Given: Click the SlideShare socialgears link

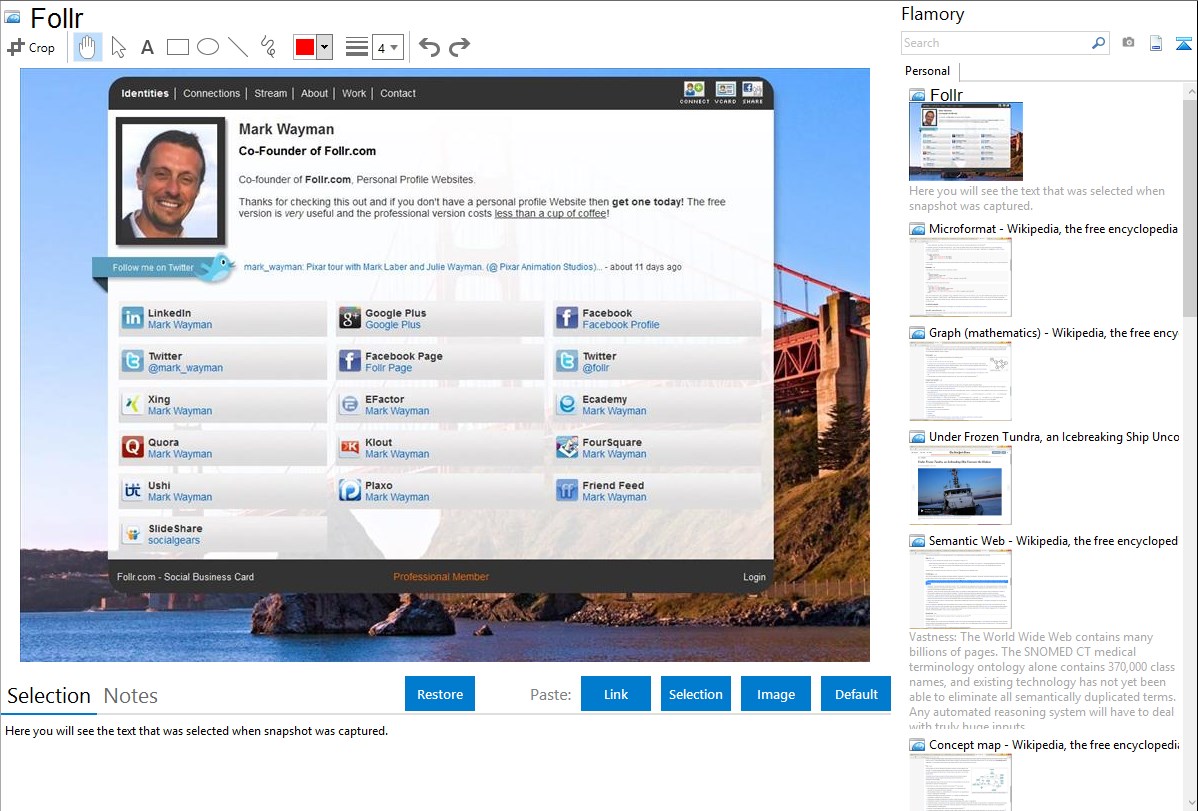Looking at the screenshot, I should (173, 540).
